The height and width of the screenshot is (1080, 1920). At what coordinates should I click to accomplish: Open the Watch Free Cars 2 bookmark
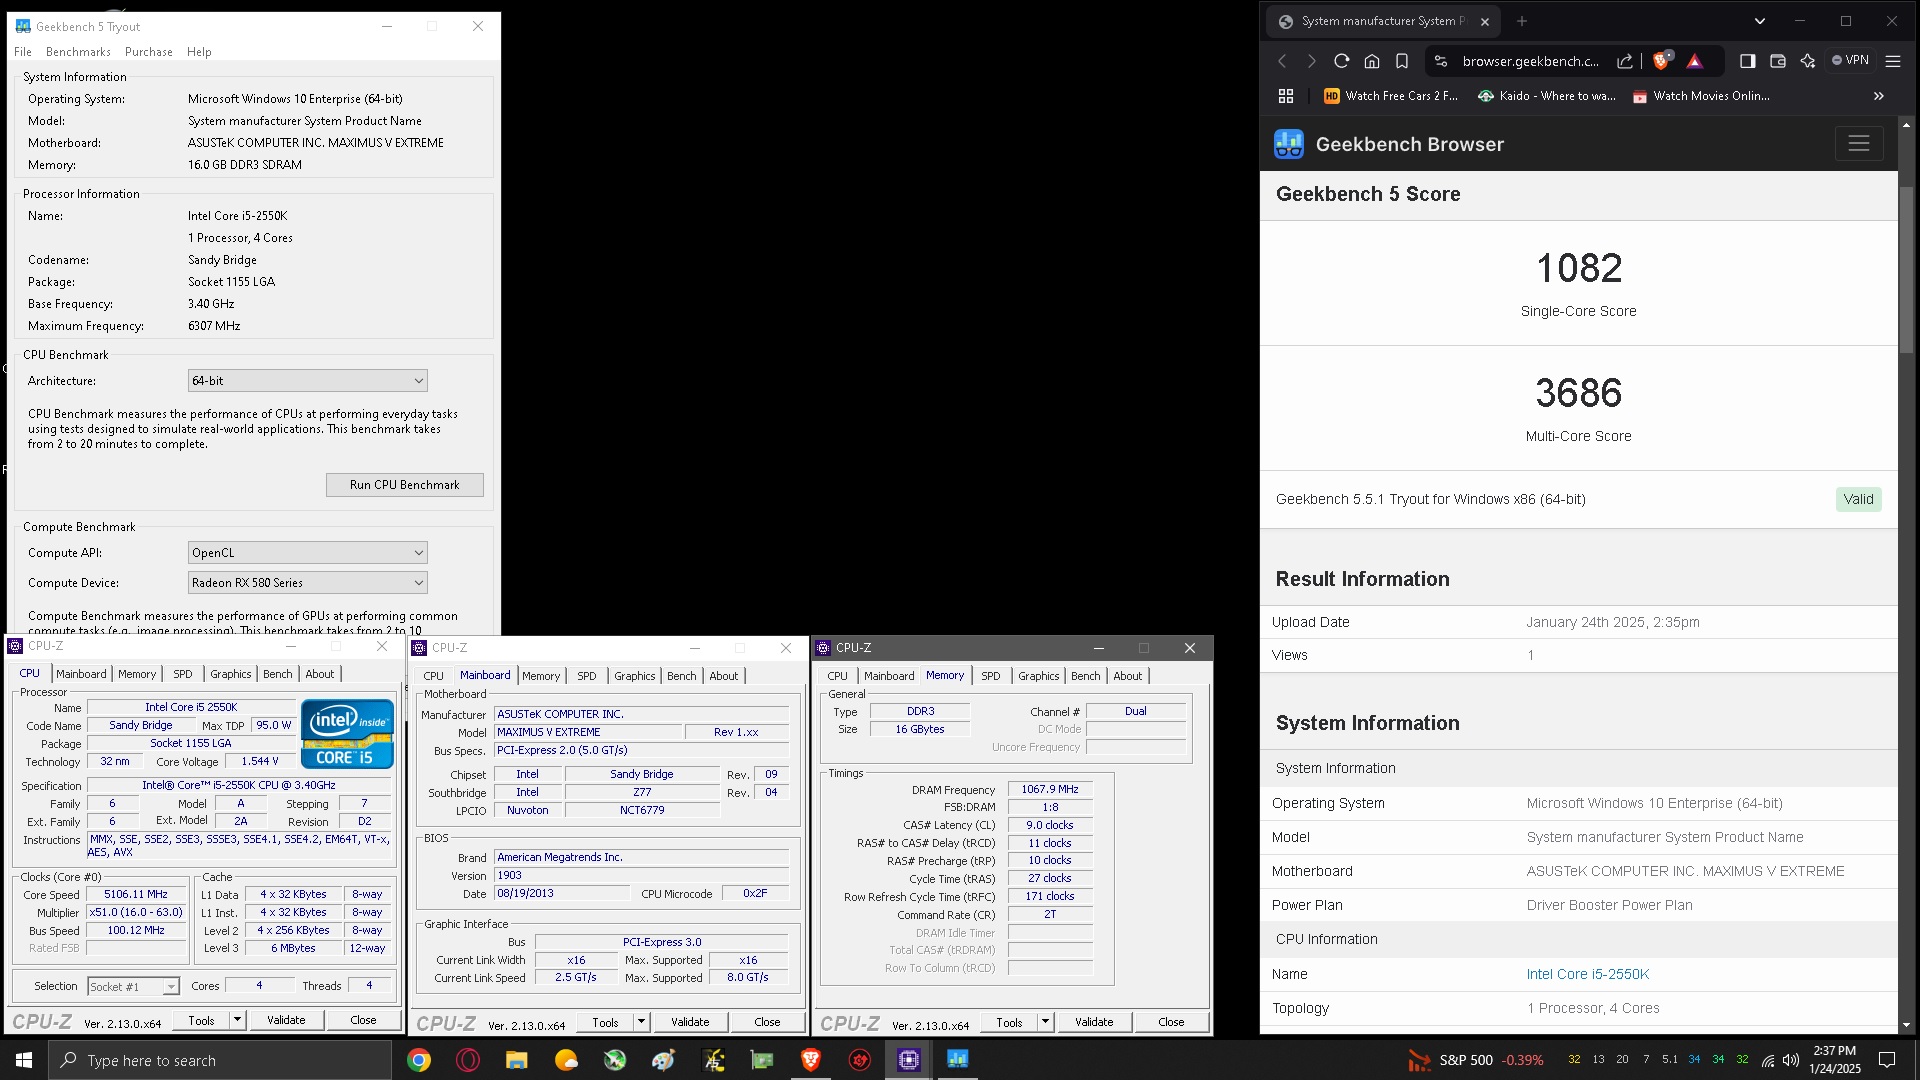point(1391,96)
